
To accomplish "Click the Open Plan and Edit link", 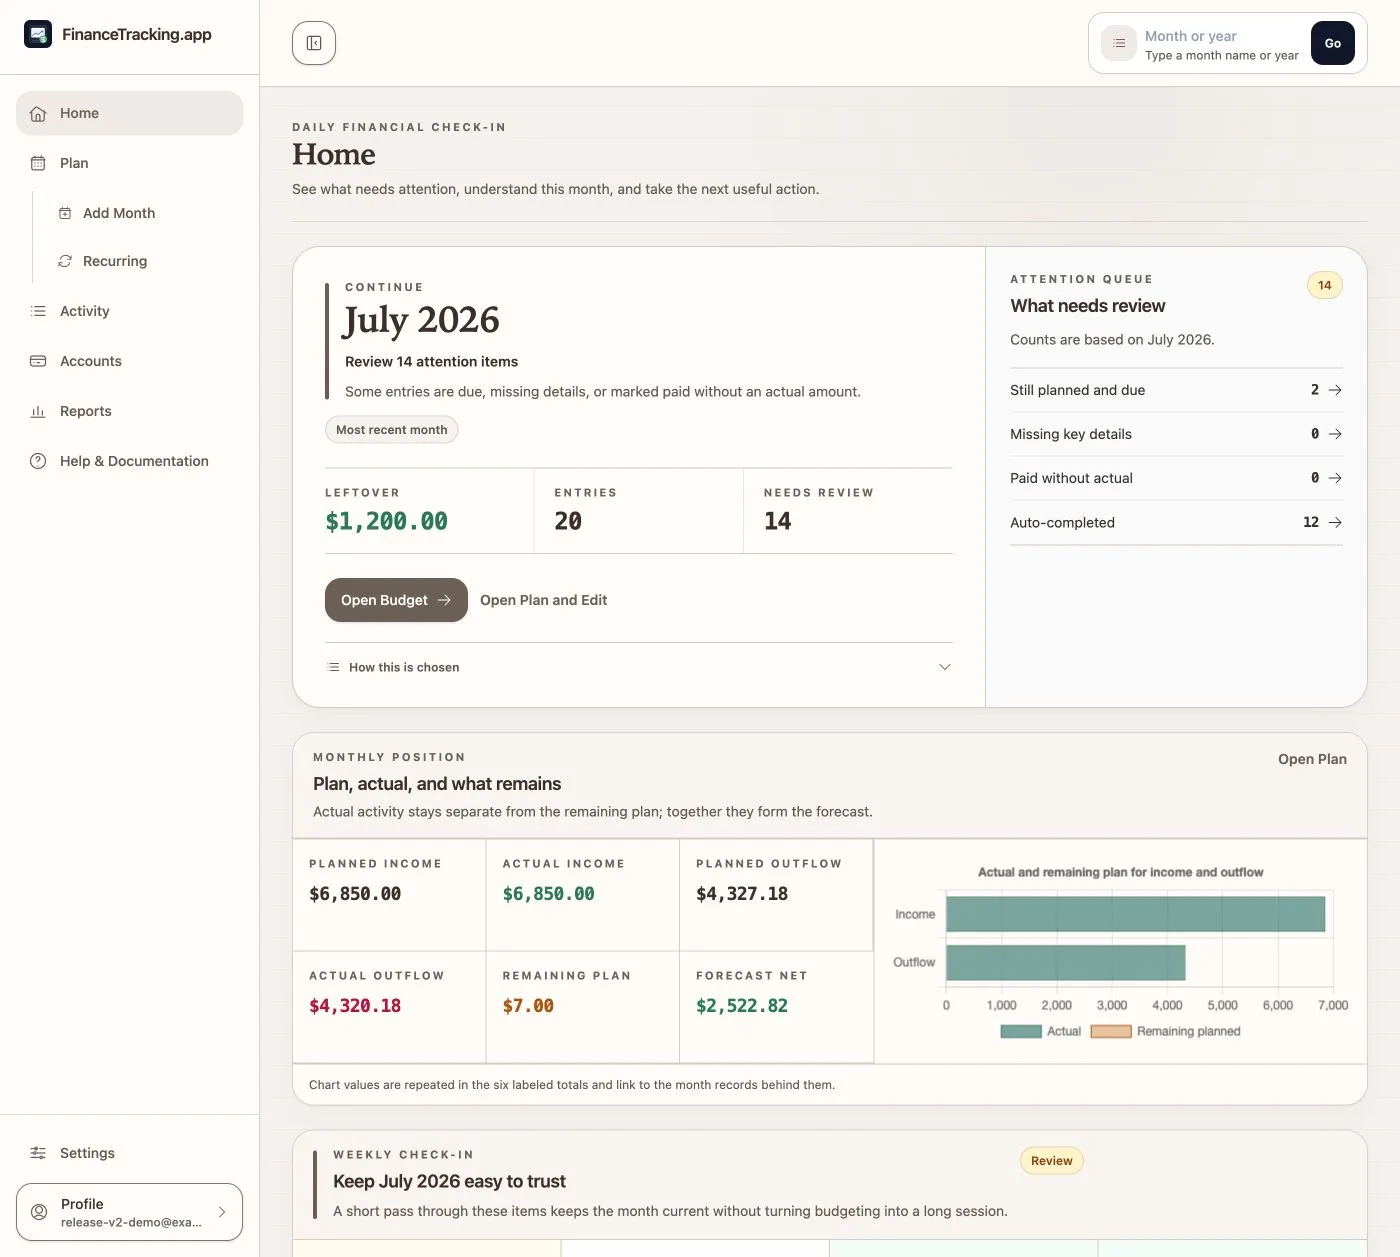I will point(543,600).
